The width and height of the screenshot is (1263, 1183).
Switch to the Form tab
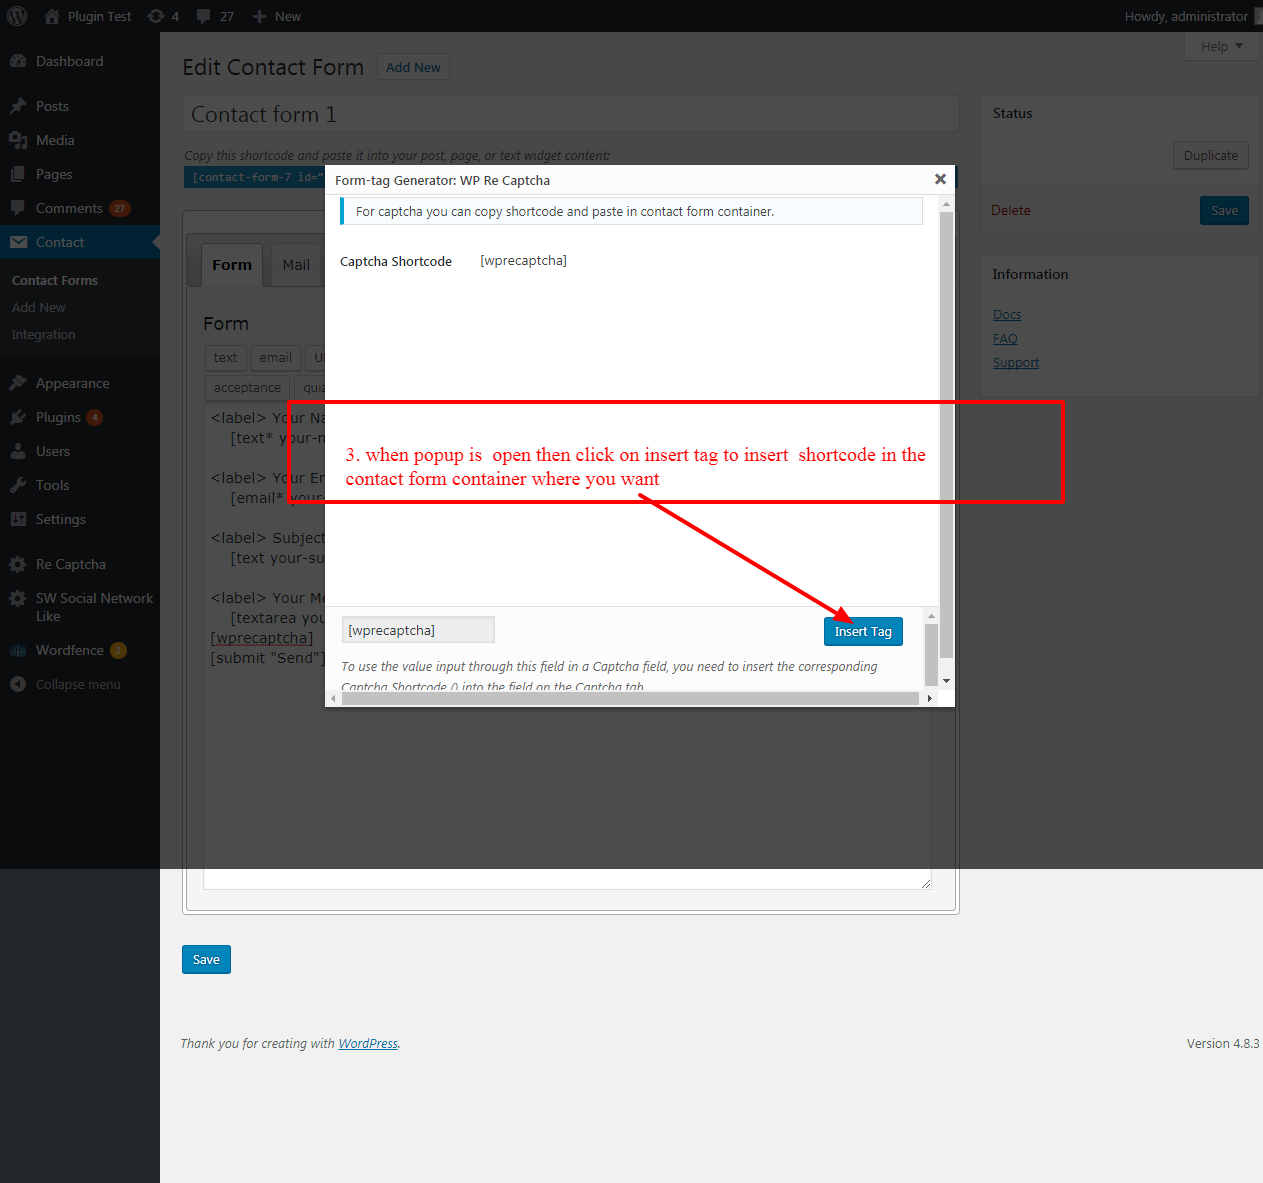click(x=232, y=265)
